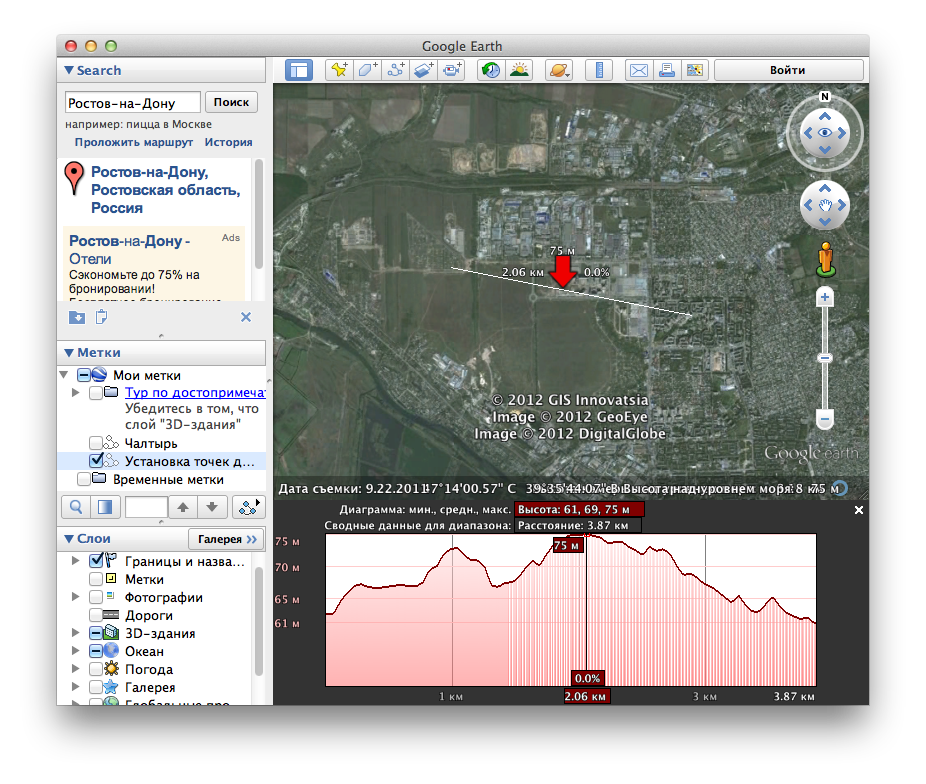Start recording a tour with the camera icon
This screenshot has width=926, height=784.
(x=452, y=70)
